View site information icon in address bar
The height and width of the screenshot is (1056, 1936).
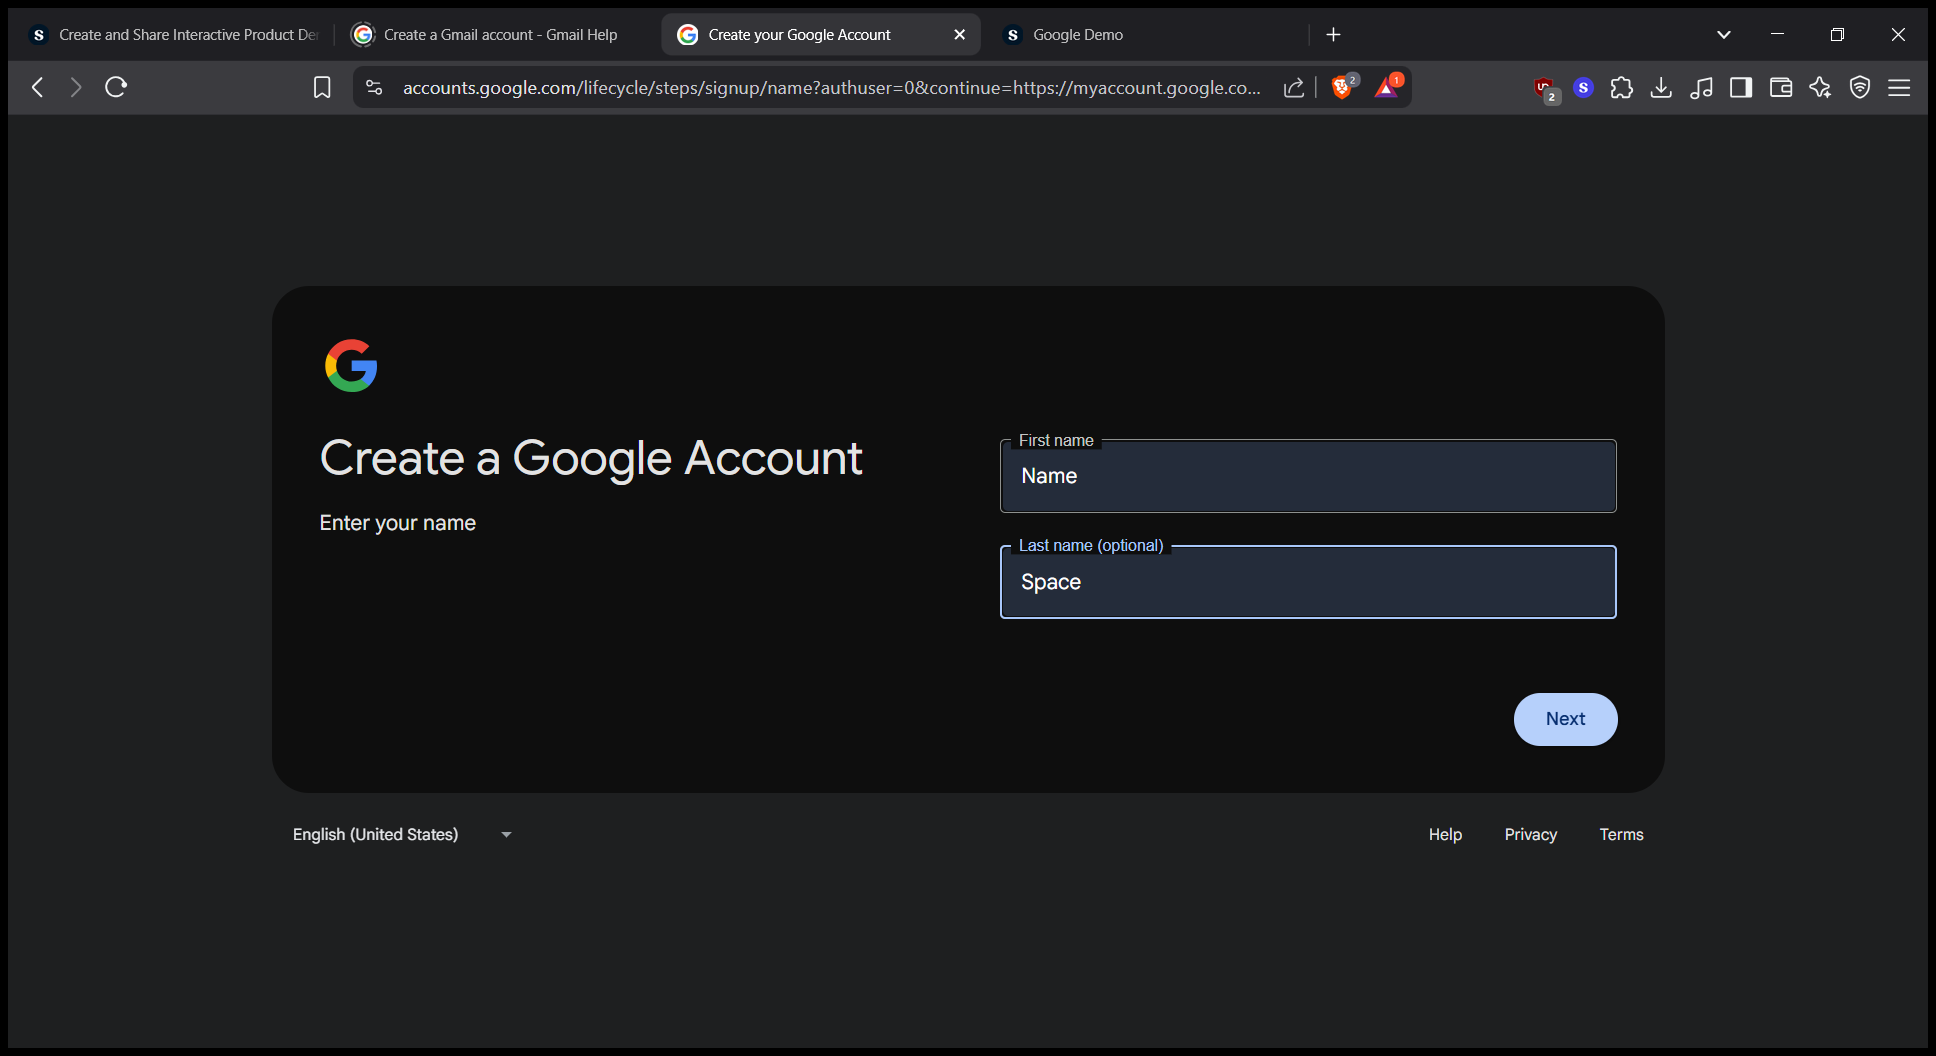pyautogui.click(x=374, y=88)
